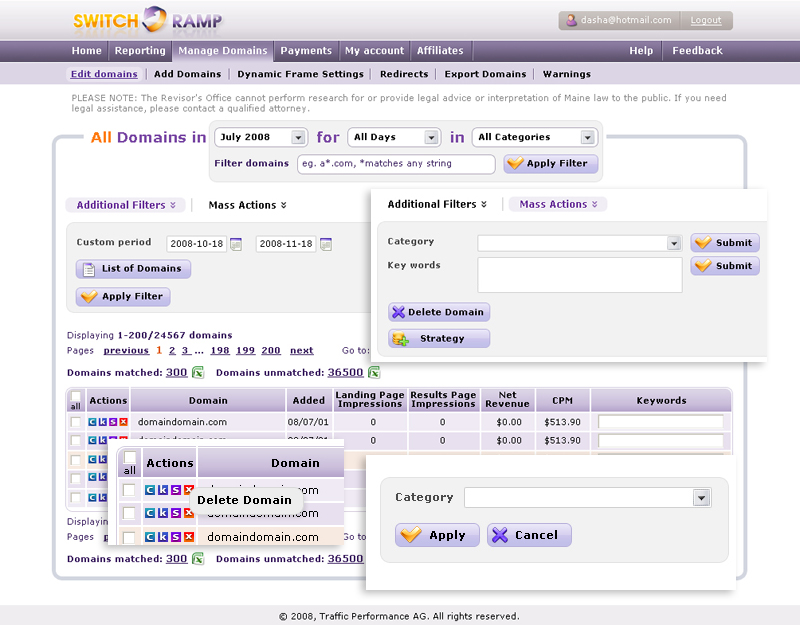Sort by the Net Revenue column header
800x625 pixels.
pyautogui.click(x=508, y=399)
